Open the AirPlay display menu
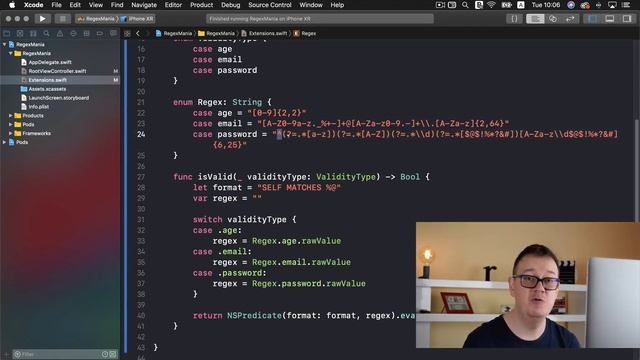This screenshot has width=640, height=360. pyautogui.click(x=612, y=5)
